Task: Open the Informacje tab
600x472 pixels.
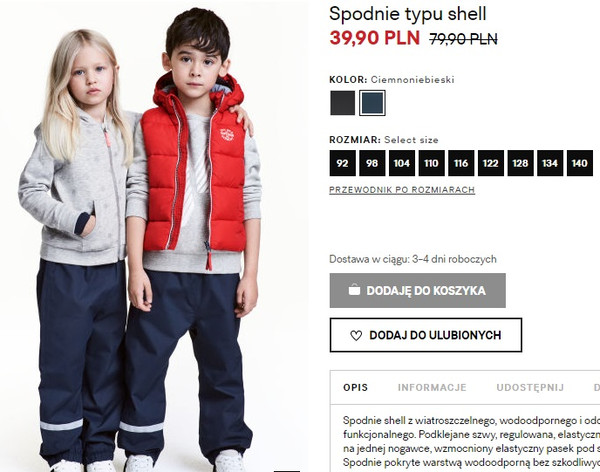Action: [x=432, y=387]
